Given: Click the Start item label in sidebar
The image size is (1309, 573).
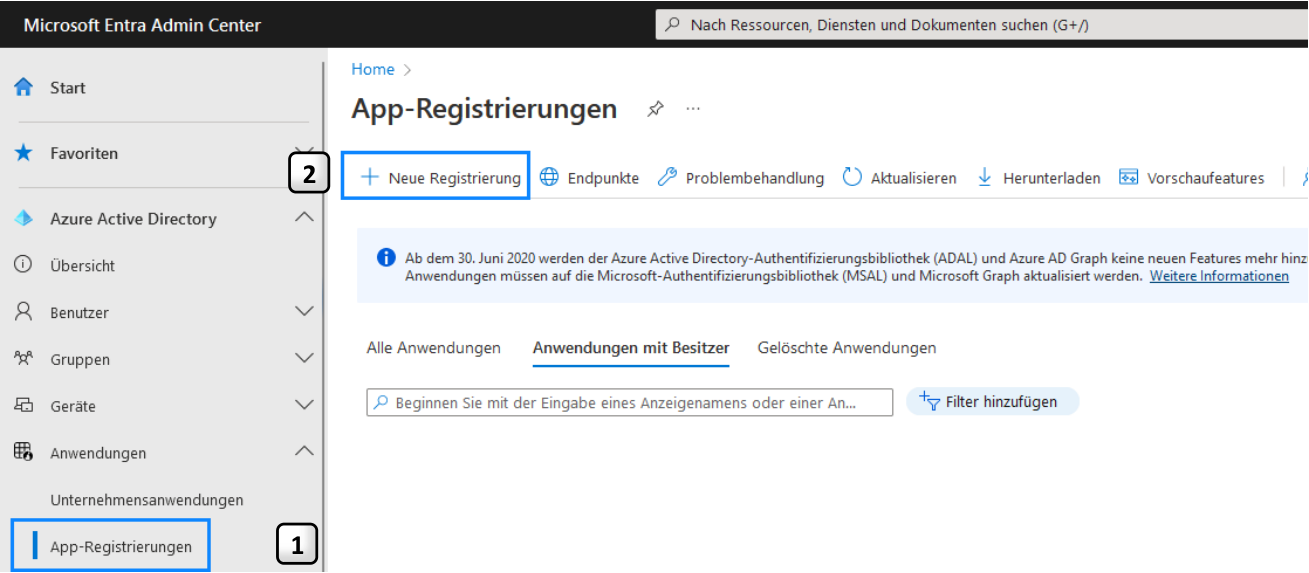Looking at the screenshot, I should coord(68,88).
